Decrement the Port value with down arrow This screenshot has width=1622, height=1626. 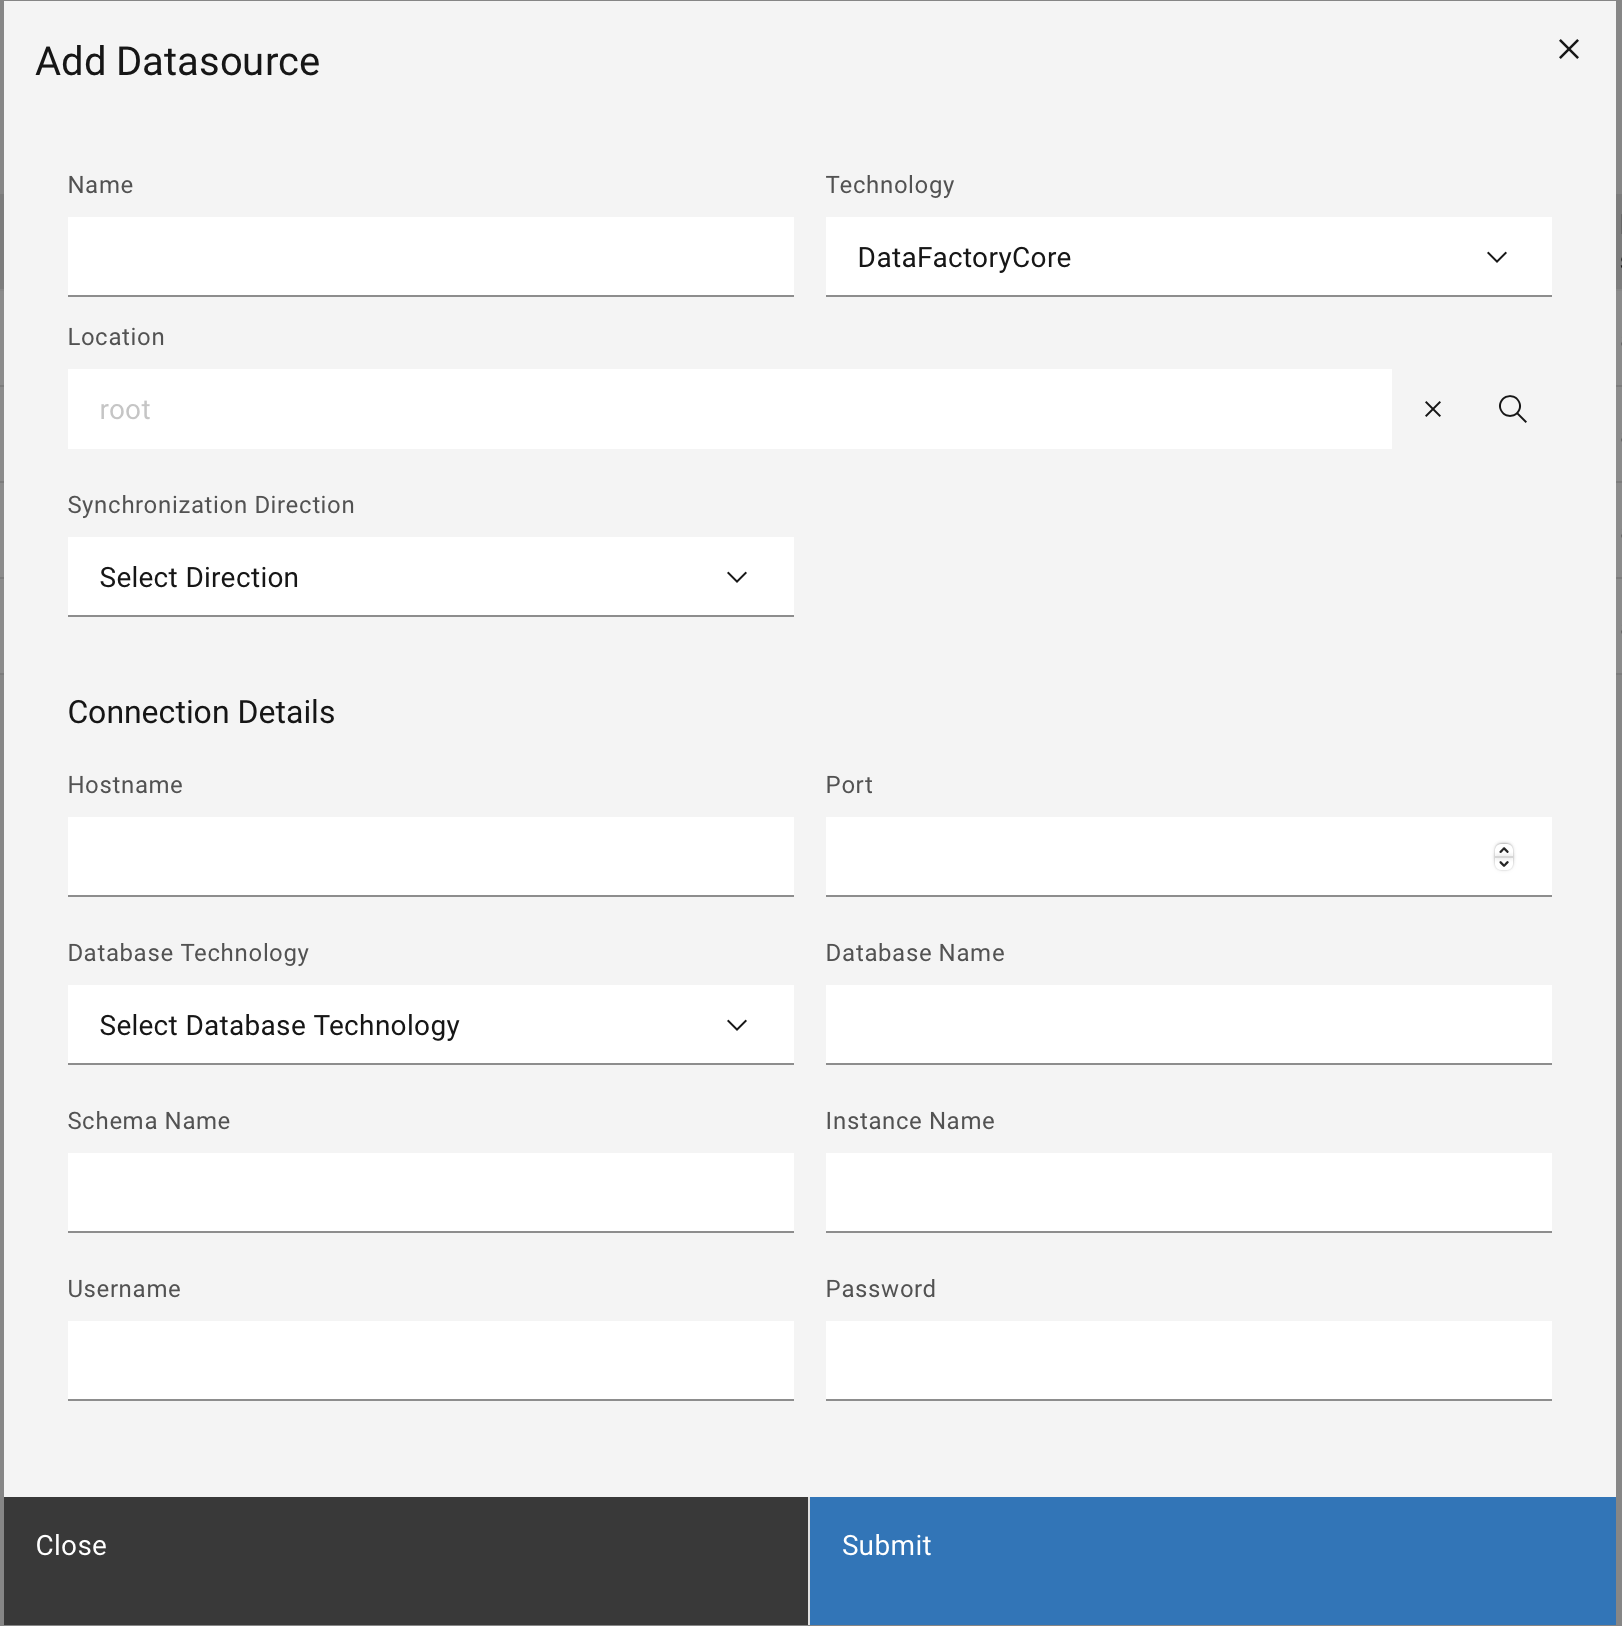point(1503,863)
